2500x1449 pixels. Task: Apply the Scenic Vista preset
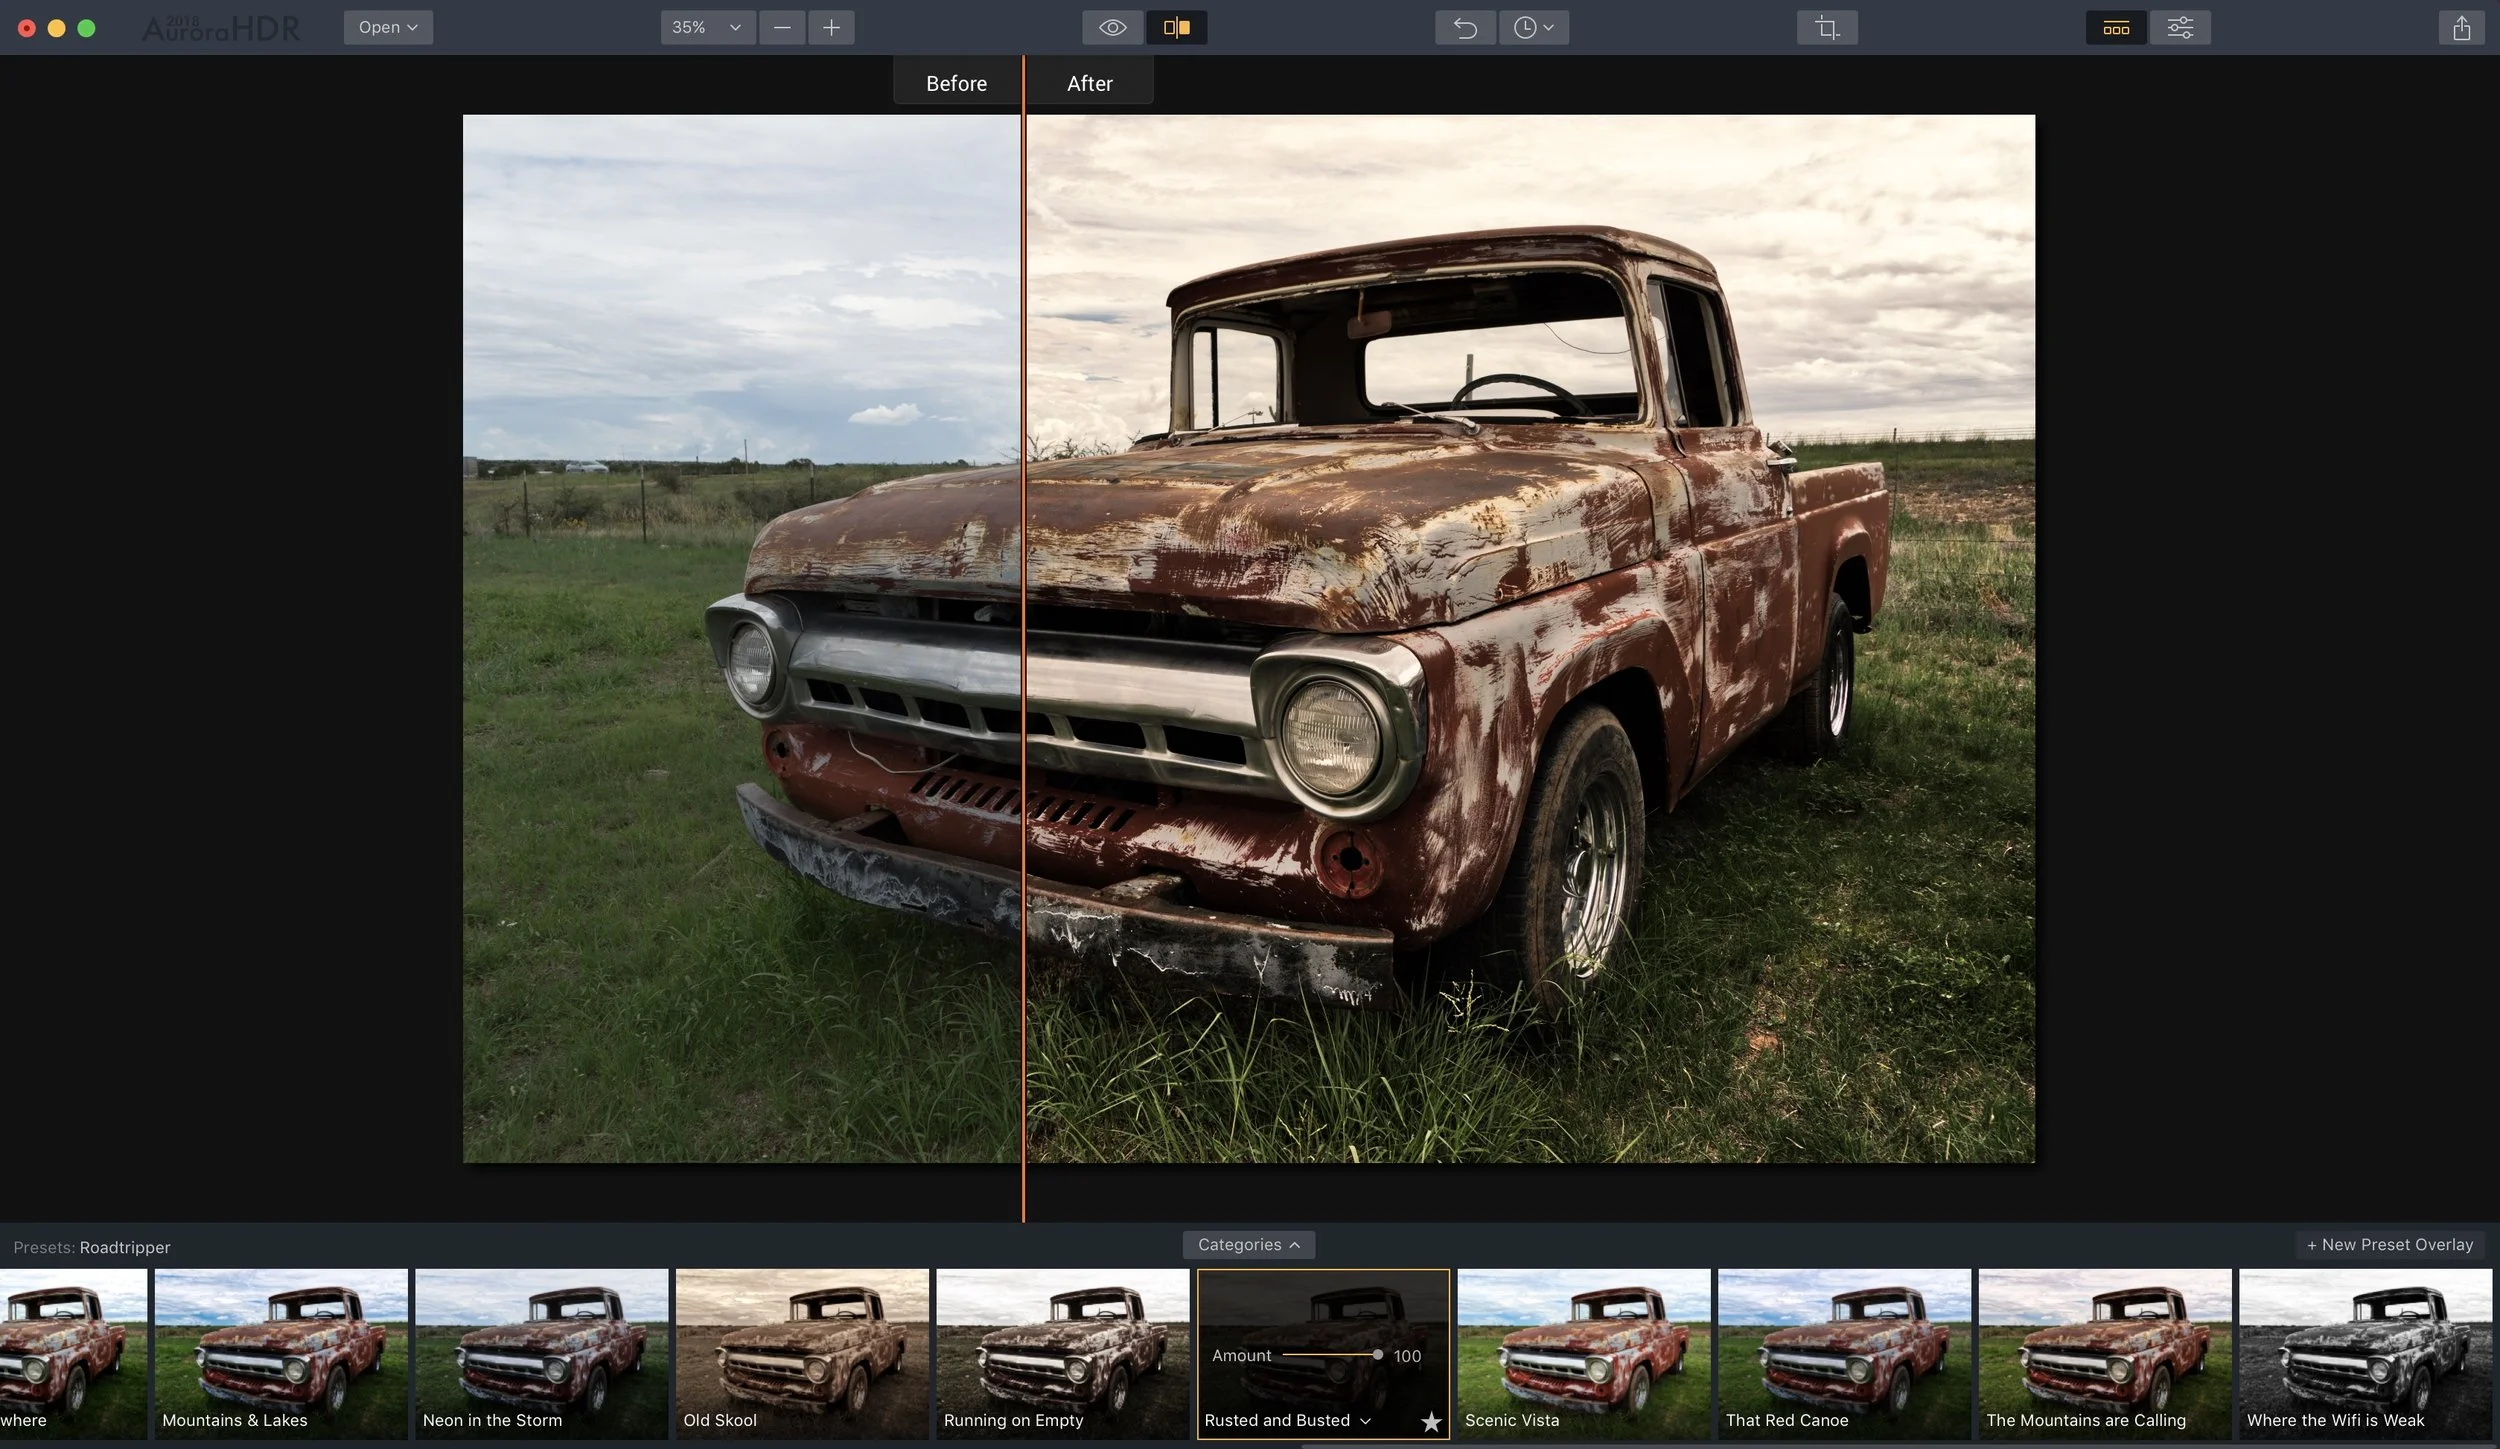click(1584, 1354)
